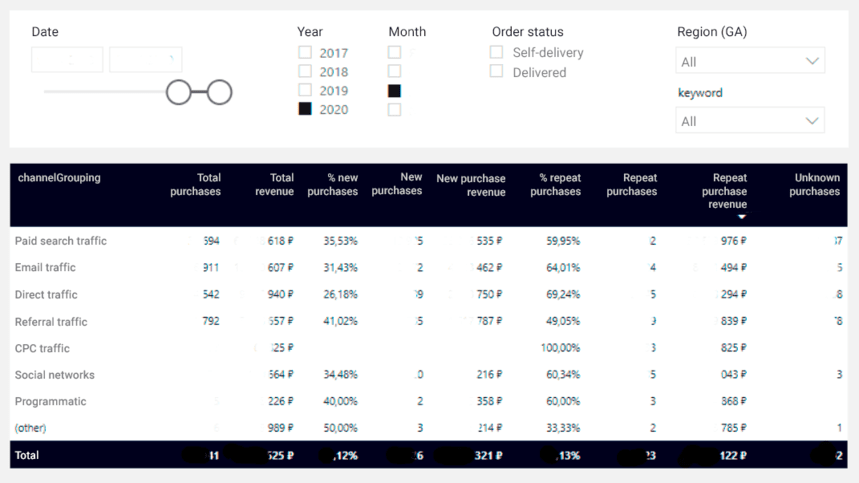Toggle the Delivered order status checkbox
This screenshot has height=483, width=859.
pyautogui.click(x=496, y=72)
